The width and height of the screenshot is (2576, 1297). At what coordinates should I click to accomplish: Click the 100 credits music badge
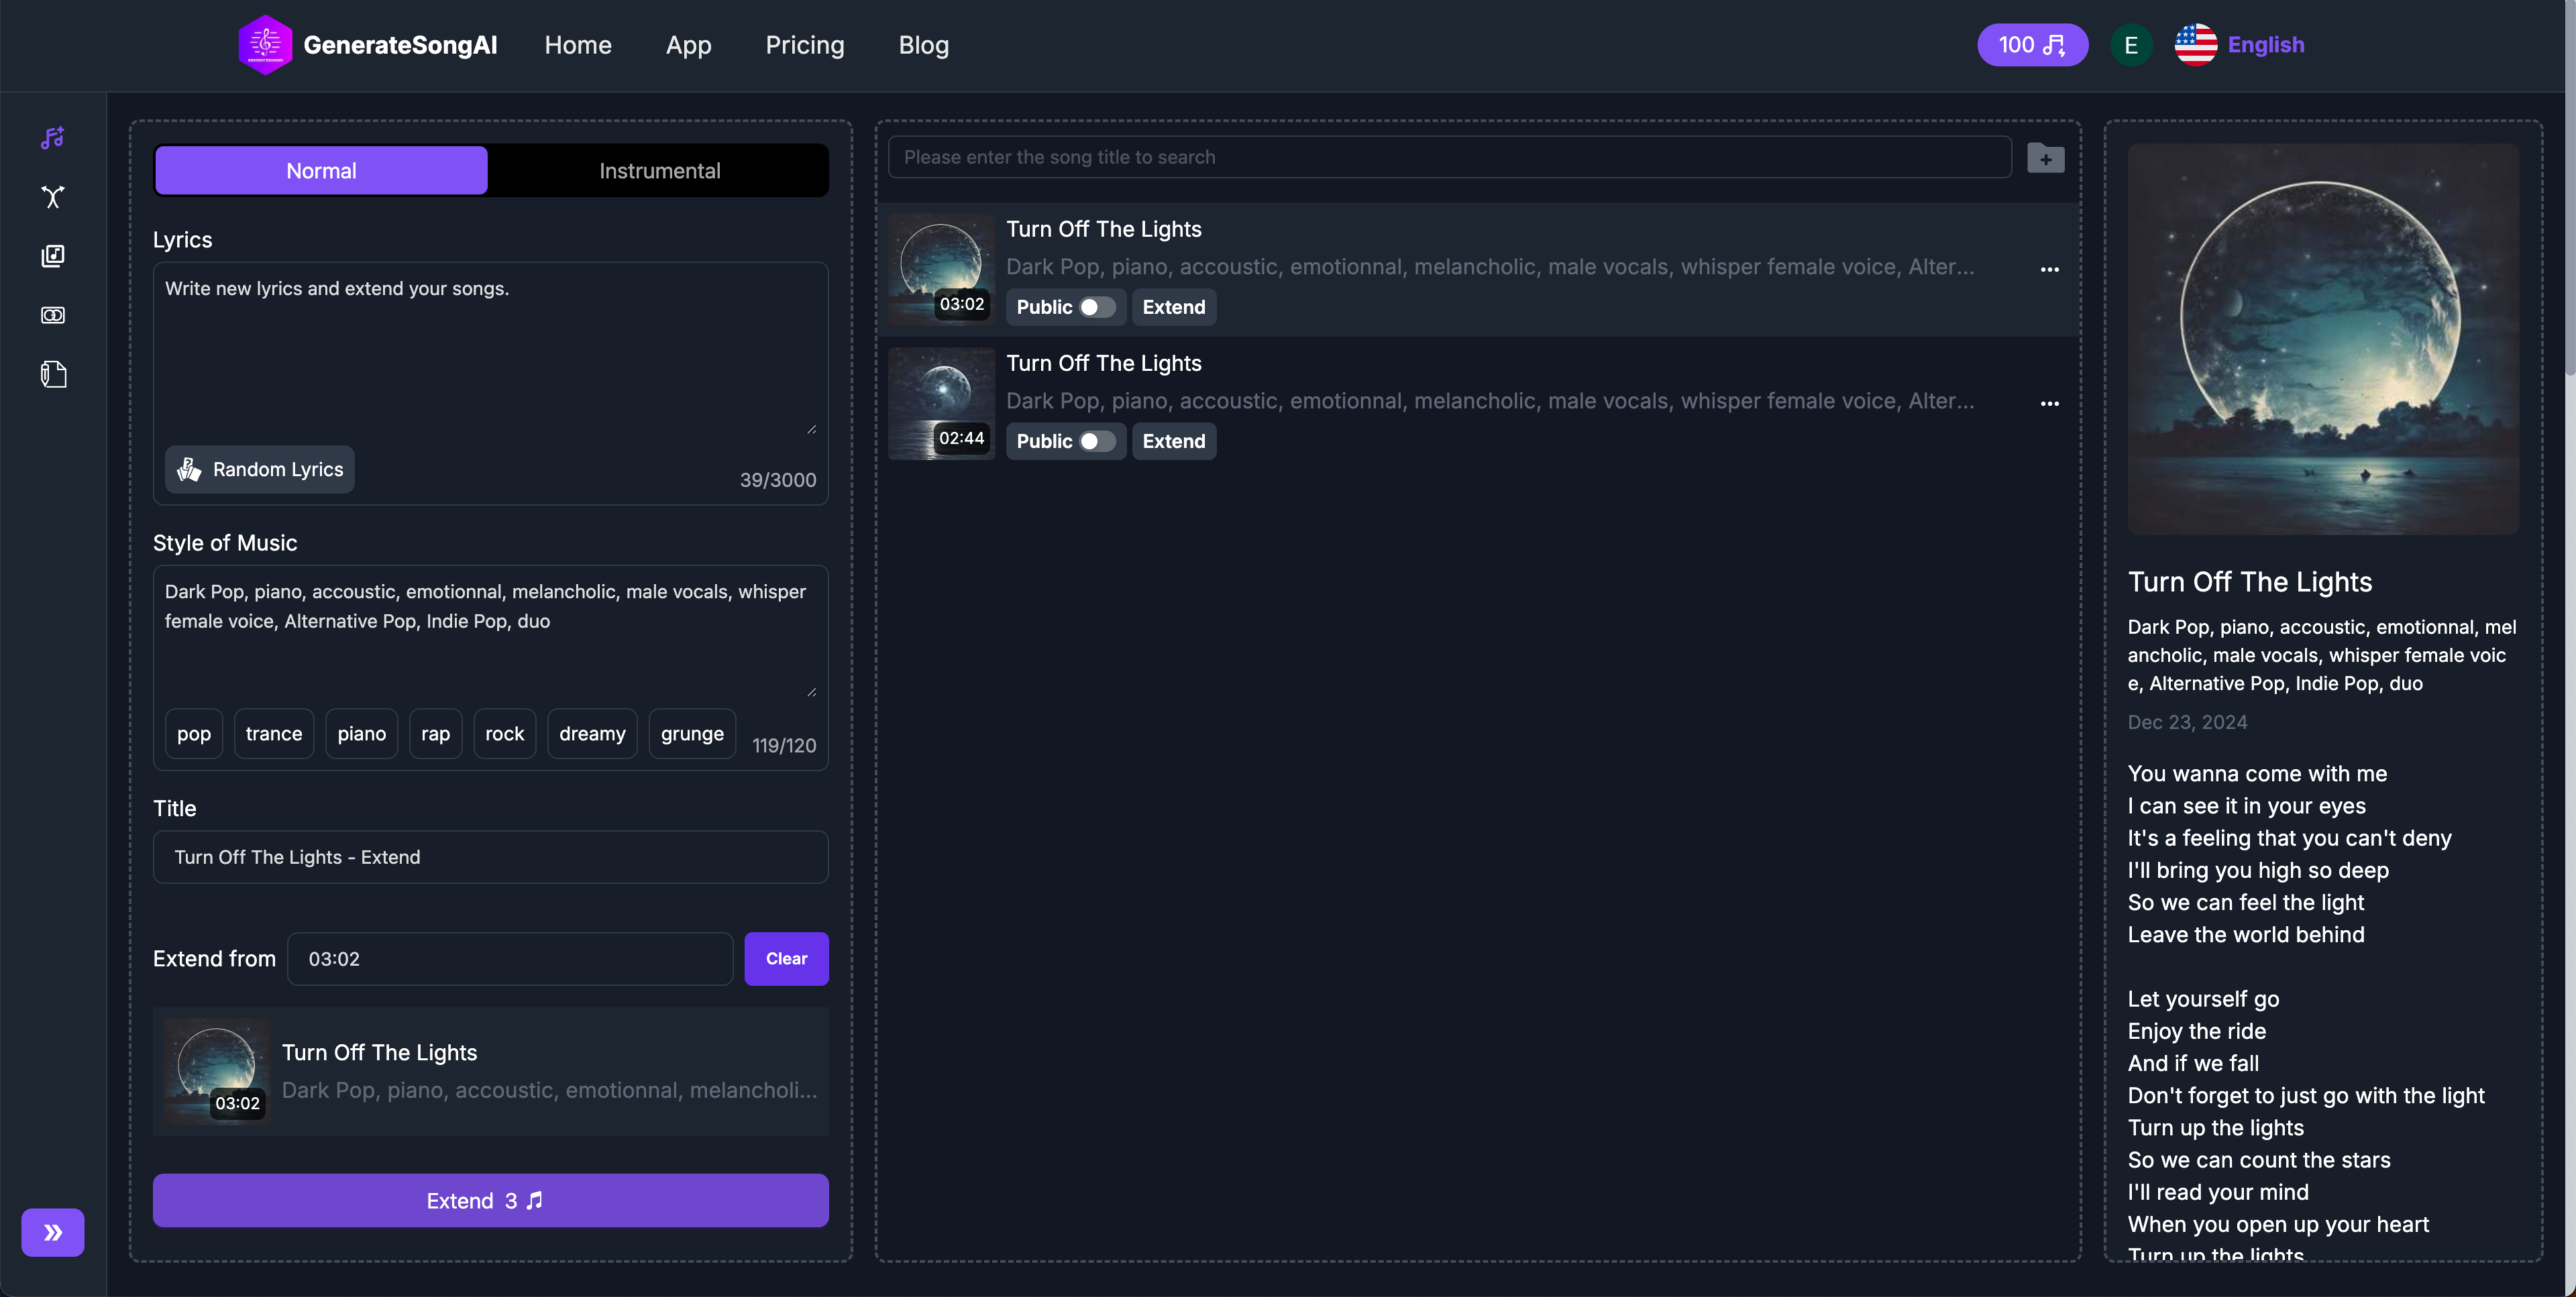point(2031,45)
